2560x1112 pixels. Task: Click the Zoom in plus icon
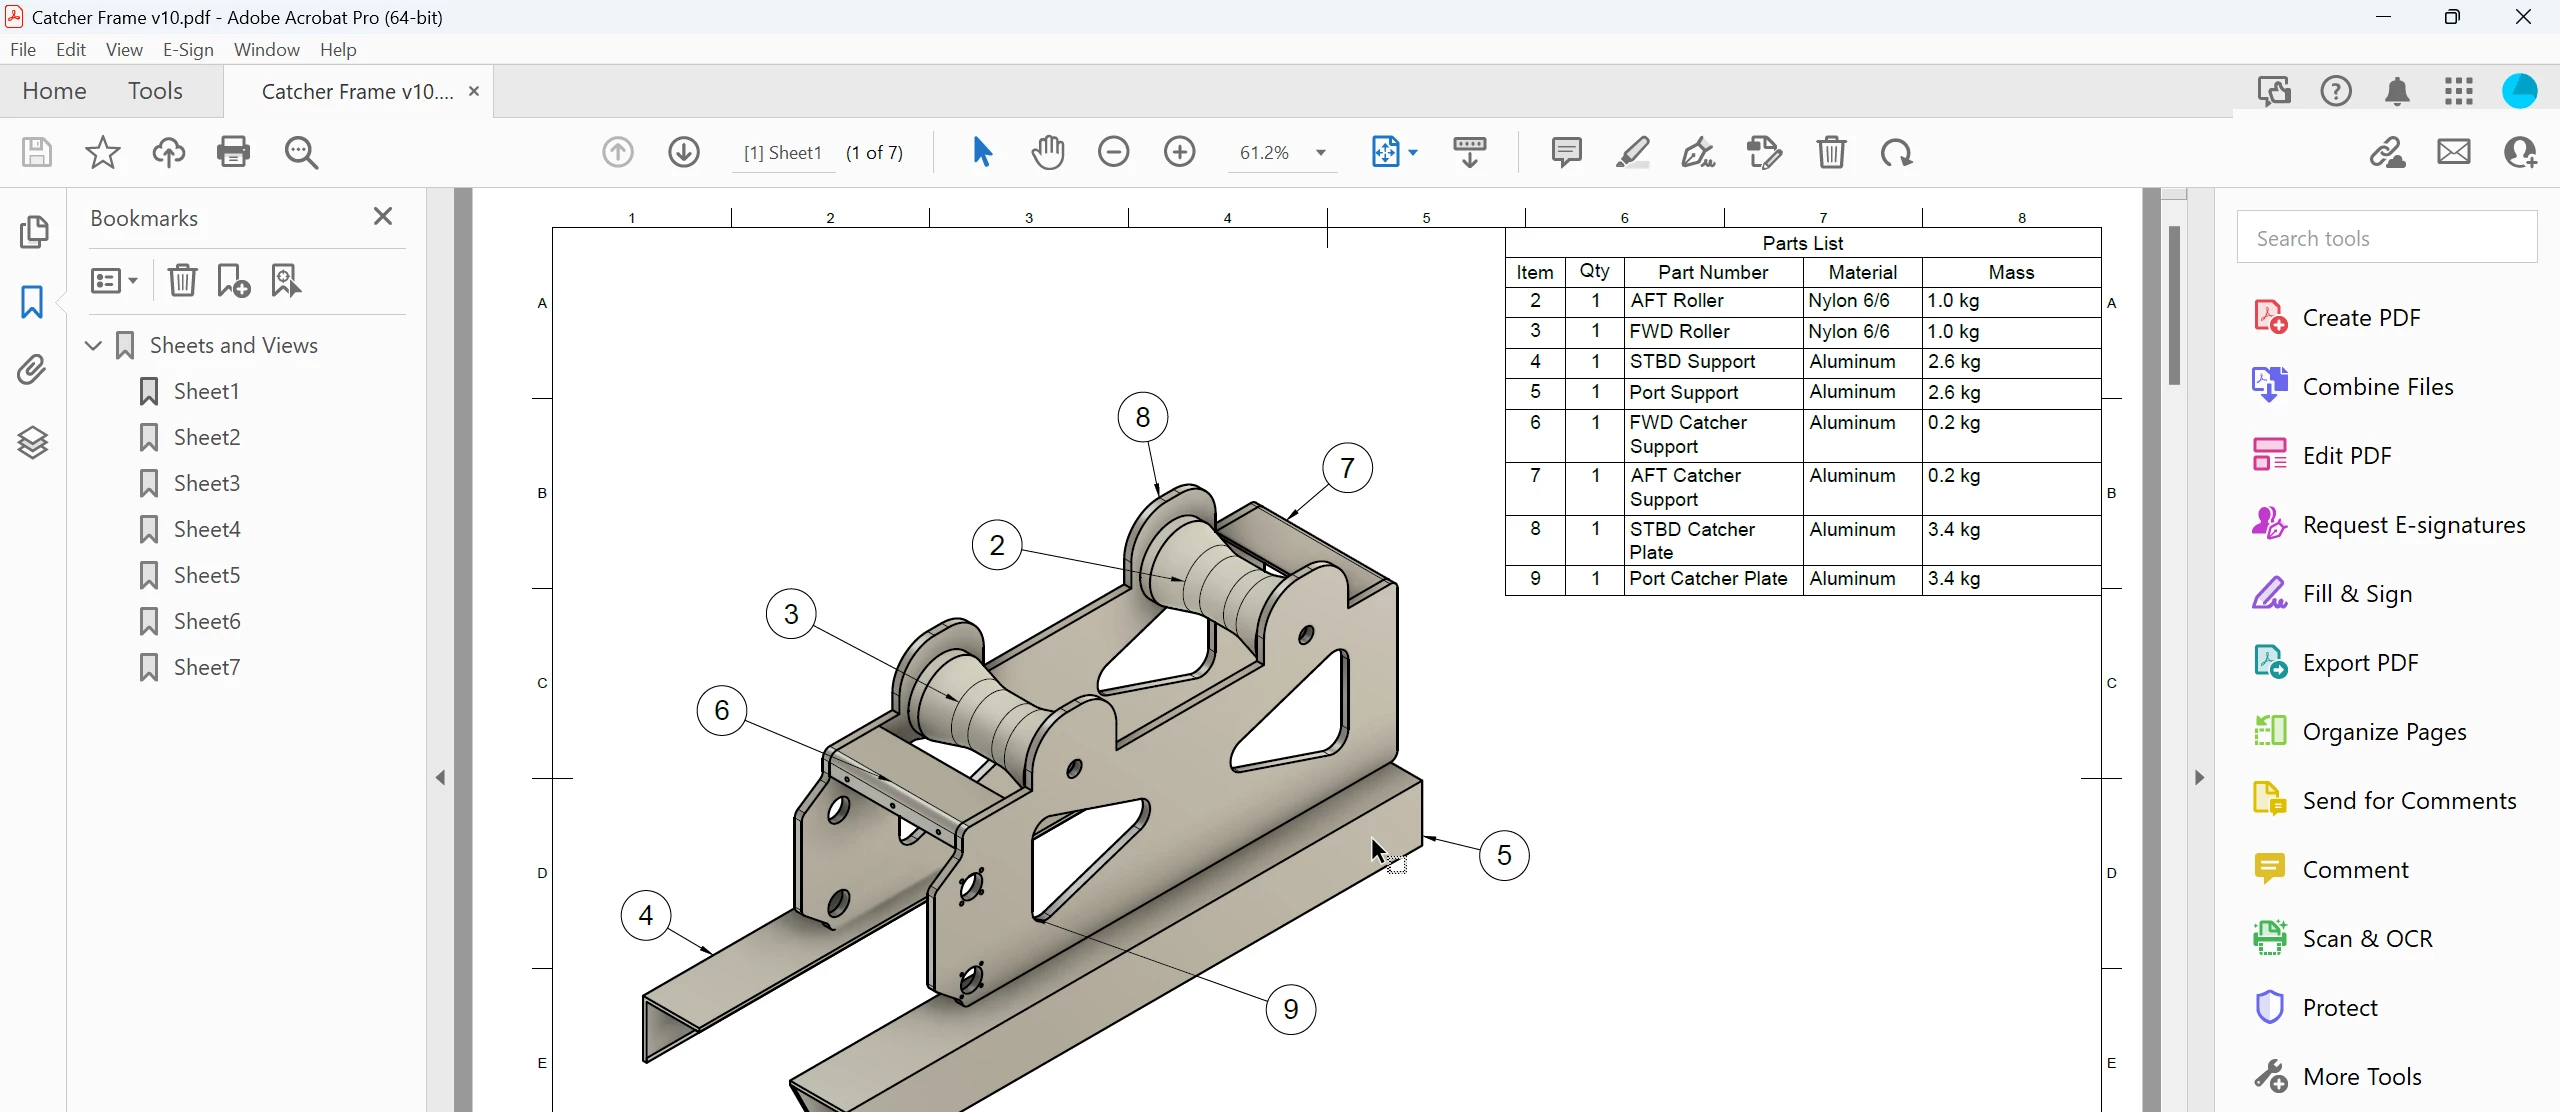pyautogui.click(x=1180, y=153)
